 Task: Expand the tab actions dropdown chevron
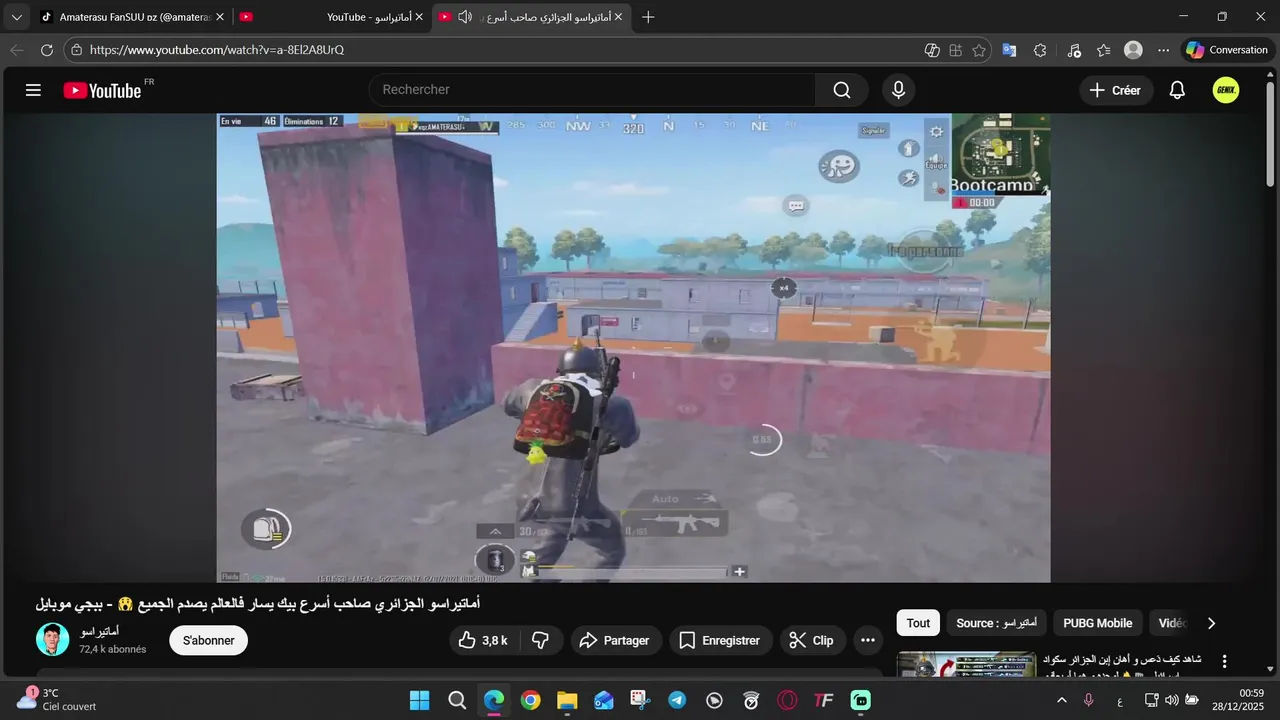[16, 17]
